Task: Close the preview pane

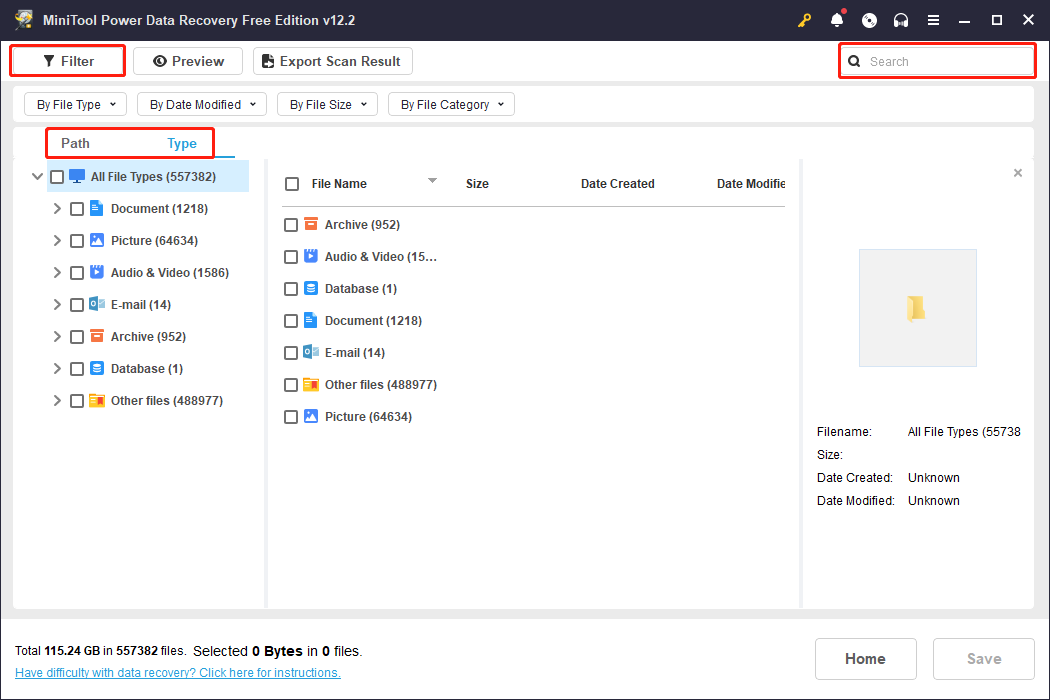Action: click(1018, 173)
